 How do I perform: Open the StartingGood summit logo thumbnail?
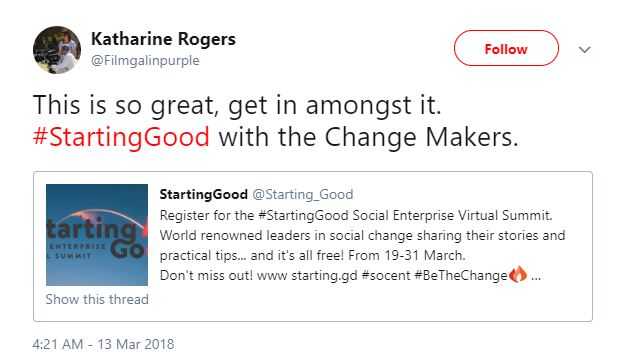[97, 235]
